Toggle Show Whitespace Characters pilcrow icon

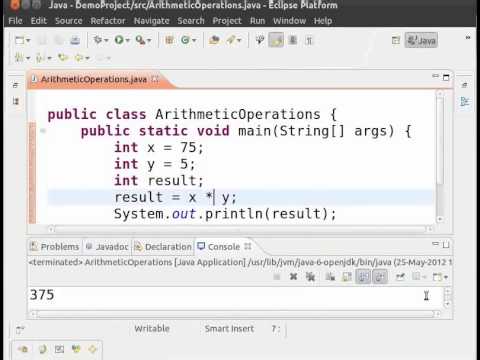tap(309, 41)
